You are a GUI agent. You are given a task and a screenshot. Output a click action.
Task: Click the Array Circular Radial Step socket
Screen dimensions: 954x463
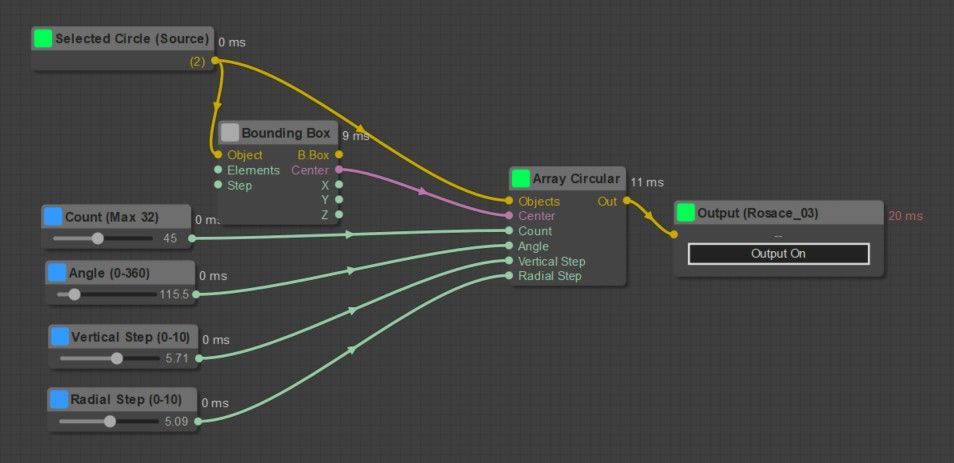pyautogui.click(x=509, y=276)
